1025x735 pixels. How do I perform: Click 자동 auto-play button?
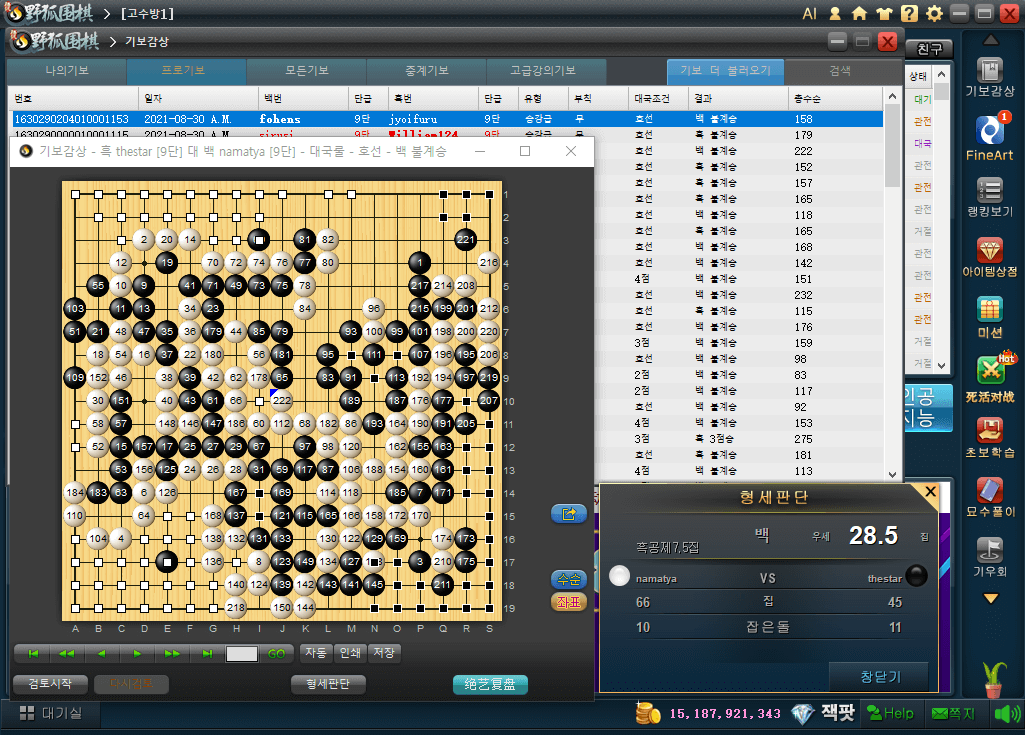(316, 653)
